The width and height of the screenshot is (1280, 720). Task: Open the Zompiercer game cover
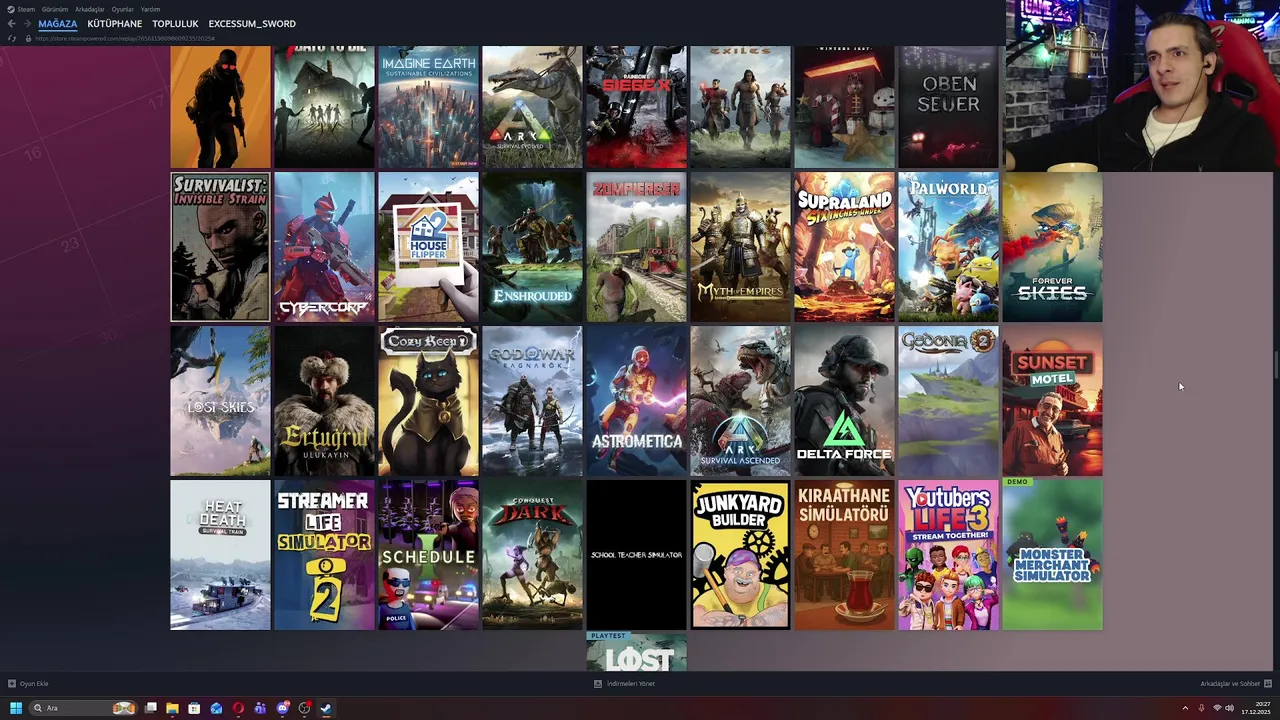[636, 247]
